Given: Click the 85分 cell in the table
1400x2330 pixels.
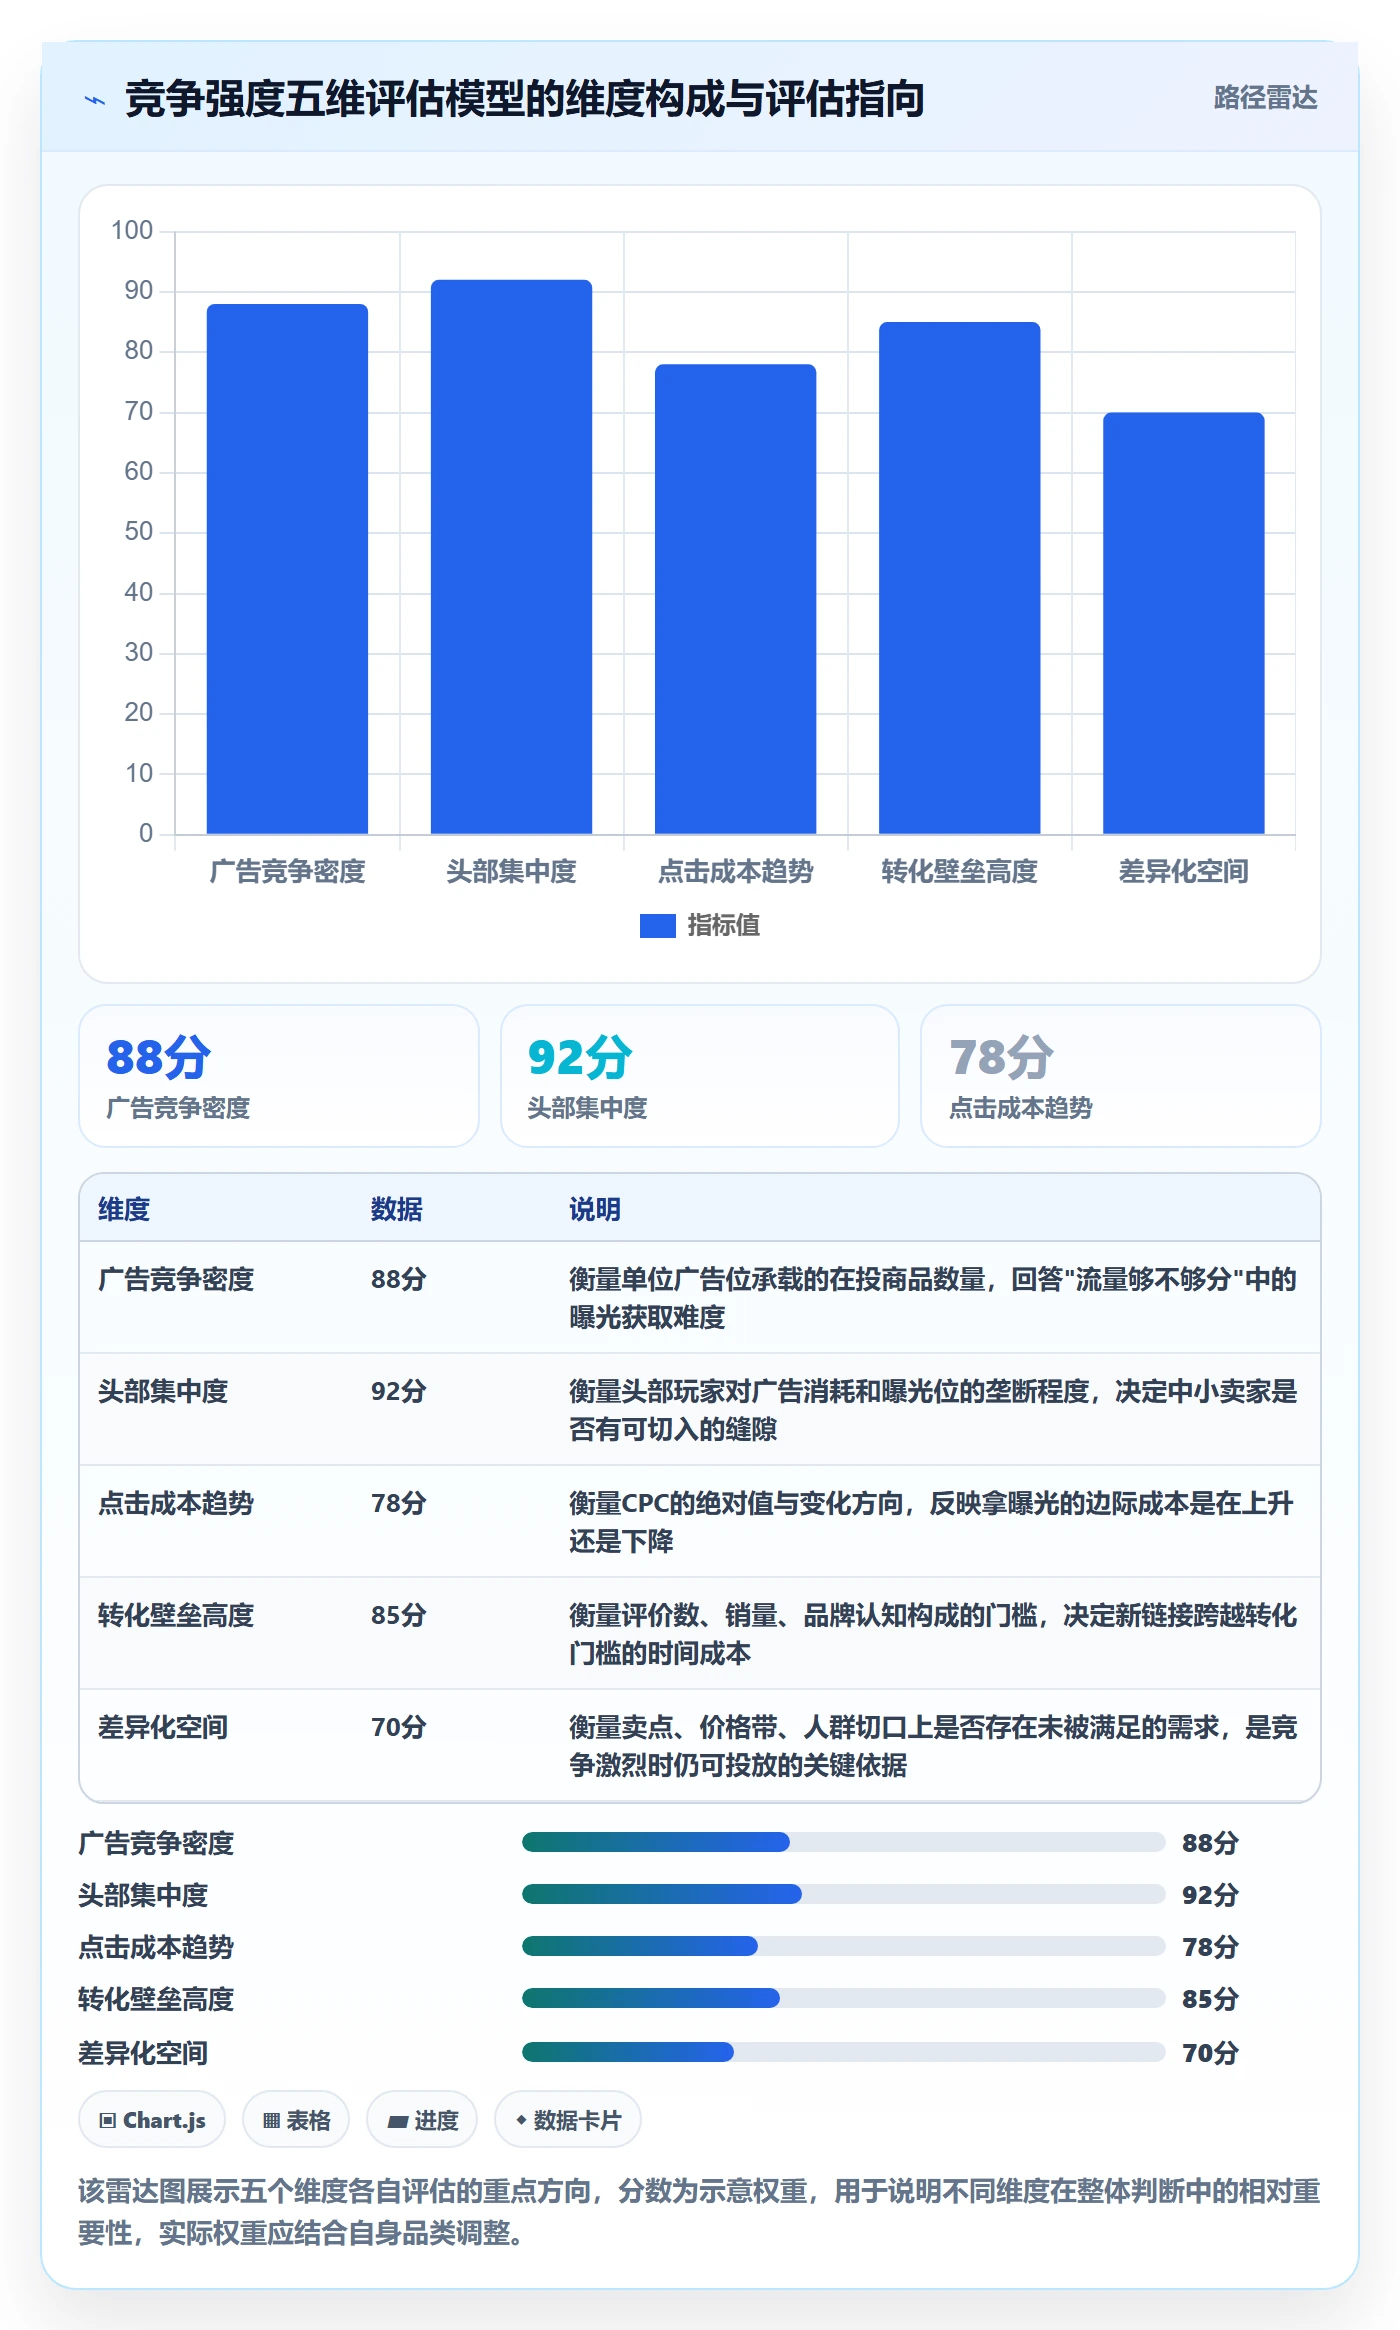Looking at the screenshot, I should 399,1616.
